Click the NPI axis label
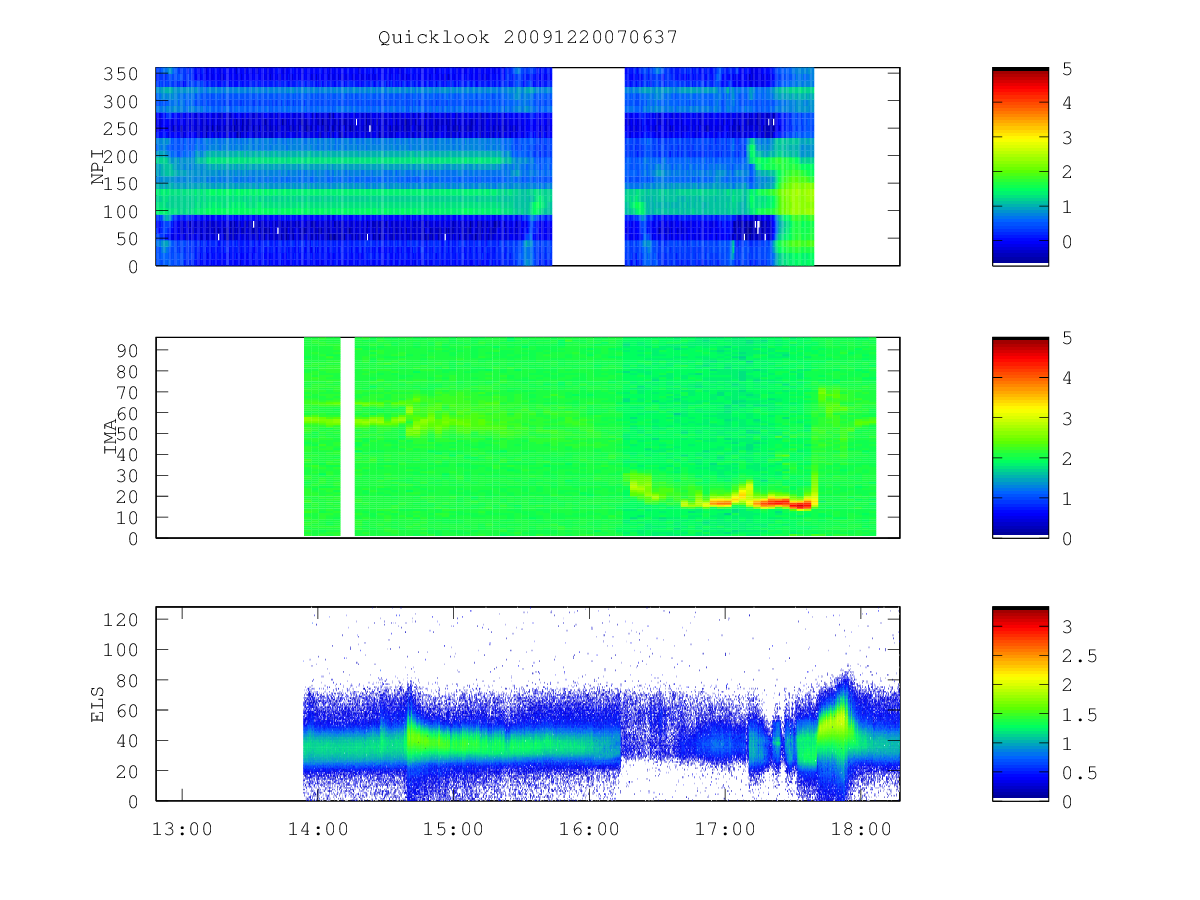 [98, 167]
